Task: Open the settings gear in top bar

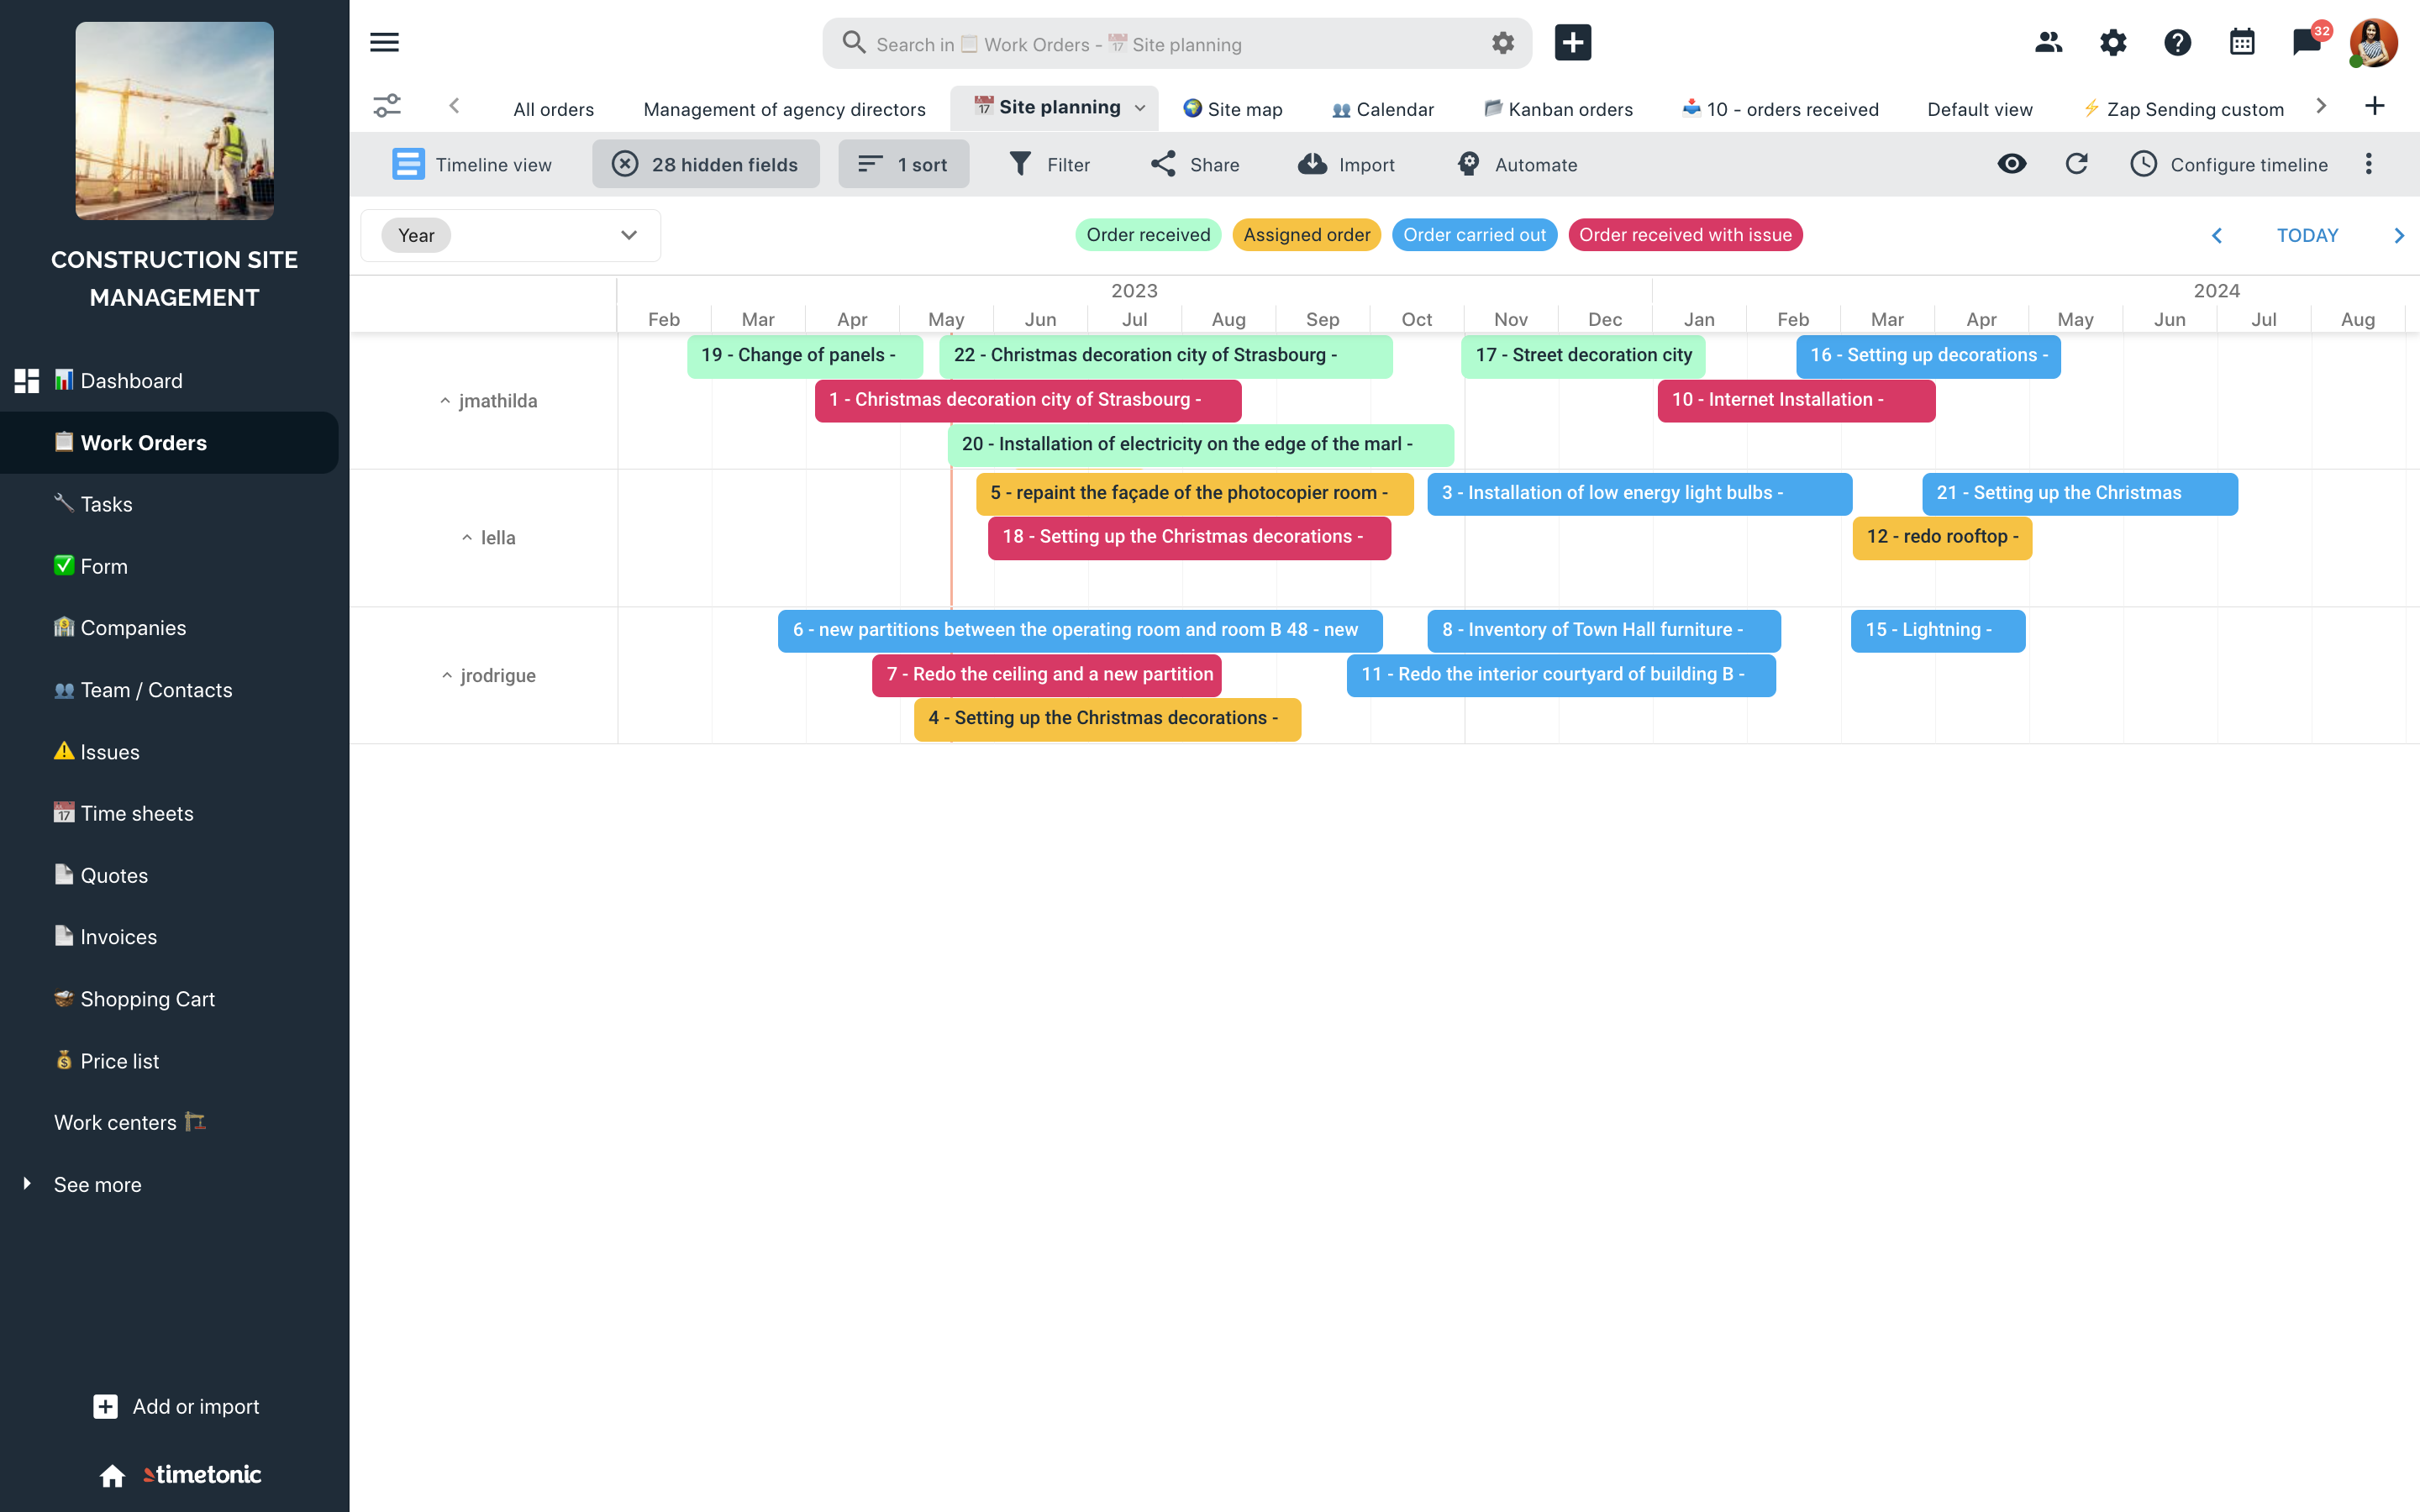Action: [2112, 43]
